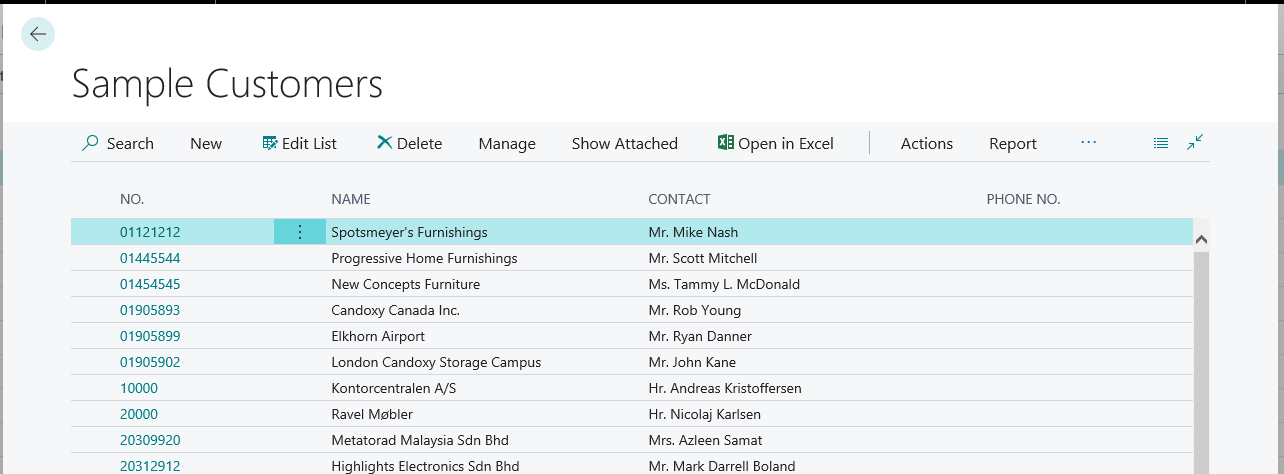The height and width of the screenshot is (474, 1284).
Task: Sort by the NAME column header
Action: (351, 199)
